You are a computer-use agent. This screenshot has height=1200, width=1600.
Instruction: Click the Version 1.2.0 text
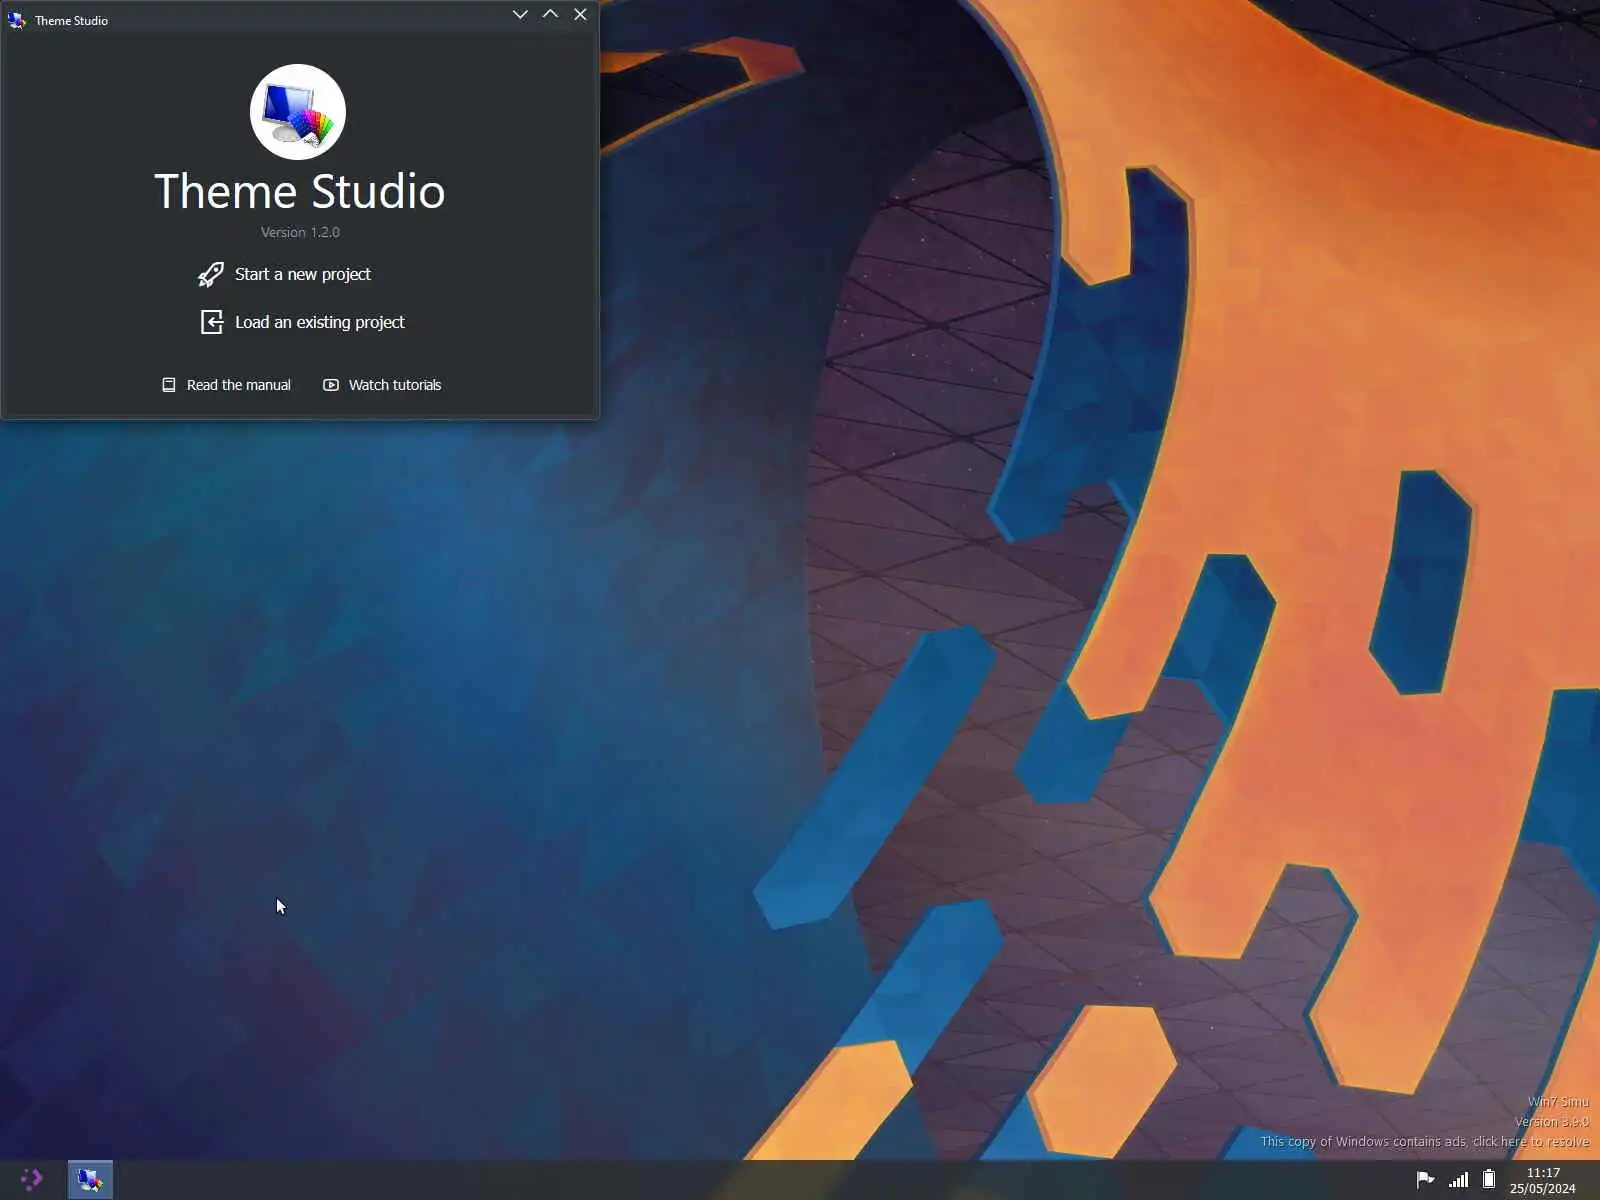(x=300, y=232)
